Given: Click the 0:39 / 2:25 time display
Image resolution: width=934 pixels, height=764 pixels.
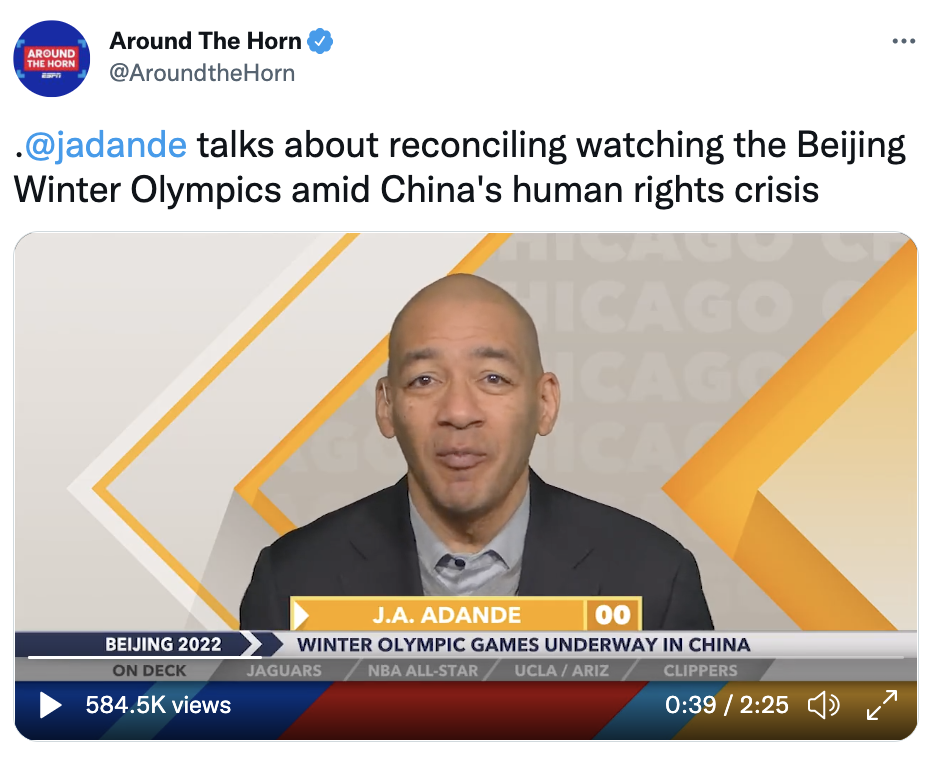Looking at the screenshot, I should (727, 705).
